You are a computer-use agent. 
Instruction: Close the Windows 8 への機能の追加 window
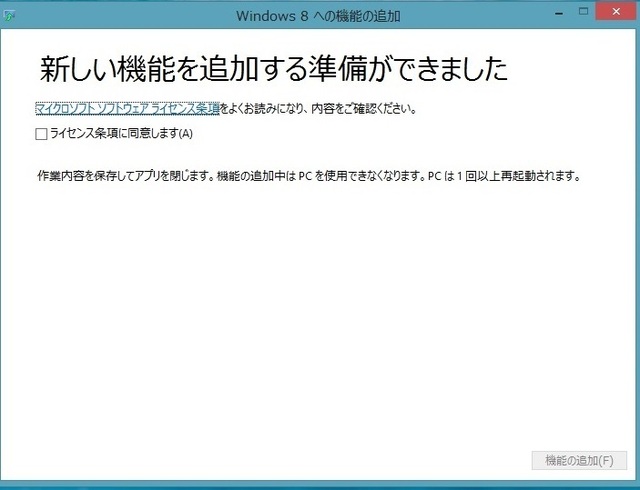pos(616,11)
